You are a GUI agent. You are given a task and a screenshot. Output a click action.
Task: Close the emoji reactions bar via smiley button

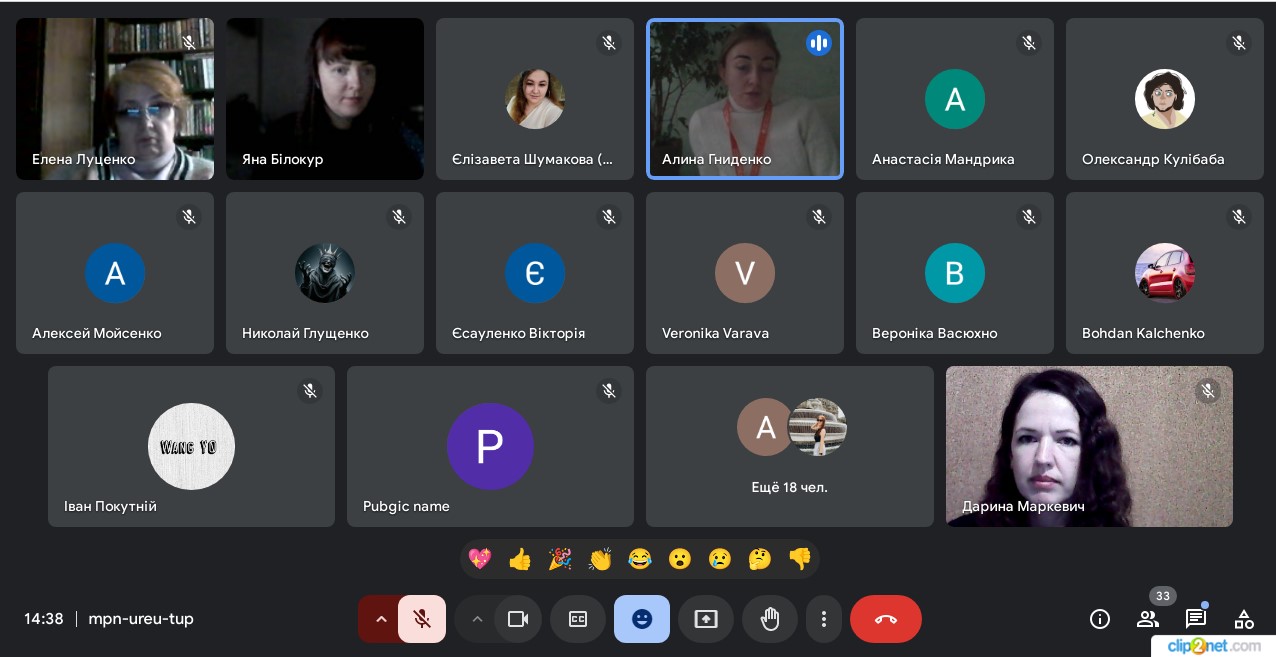642,619
